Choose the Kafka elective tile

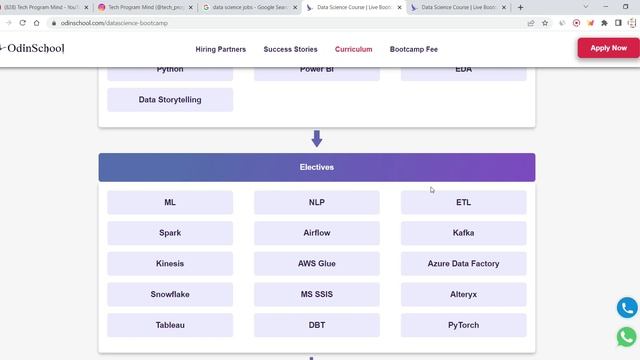click(x=463, y=233)
